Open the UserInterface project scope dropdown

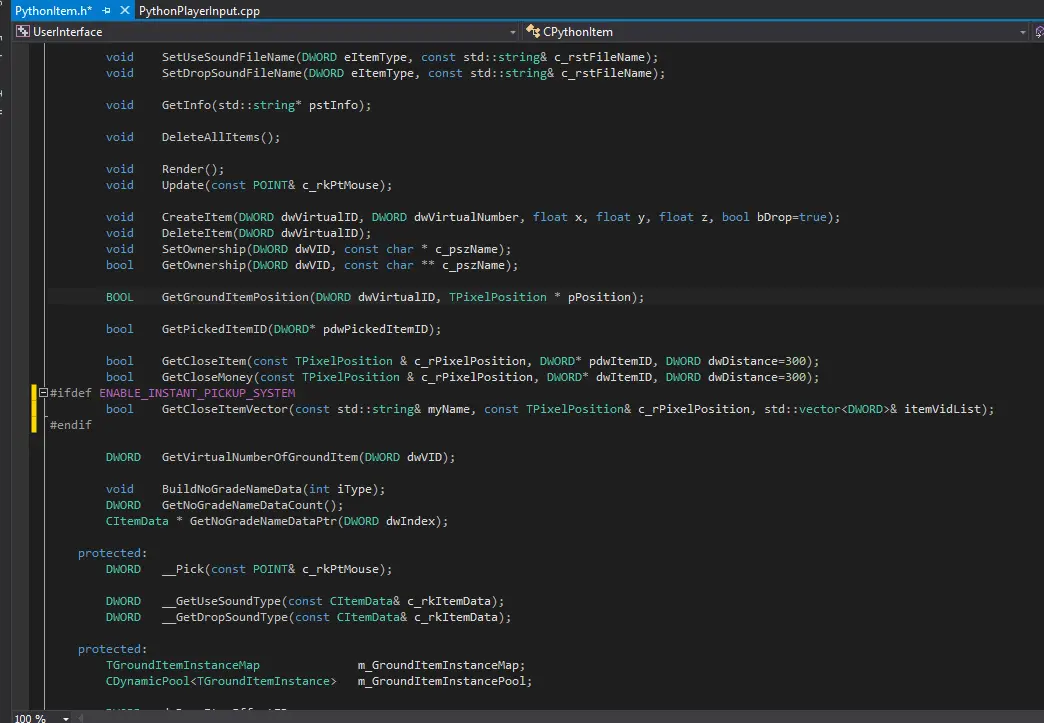pos(512,32)
